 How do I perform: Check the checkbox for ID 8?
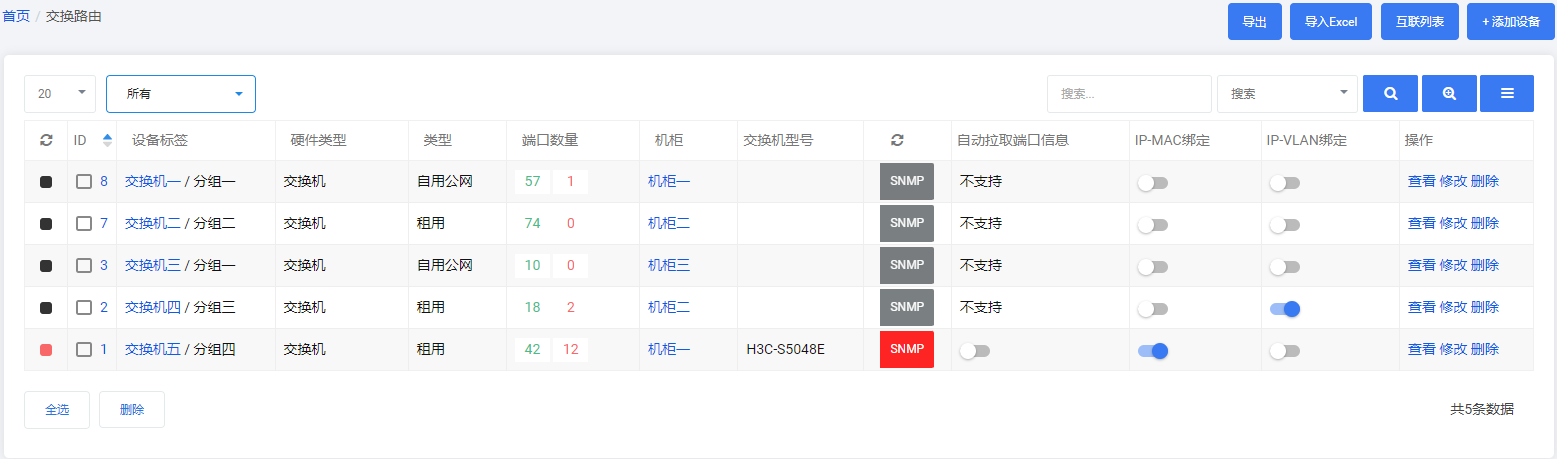point(84,182)
